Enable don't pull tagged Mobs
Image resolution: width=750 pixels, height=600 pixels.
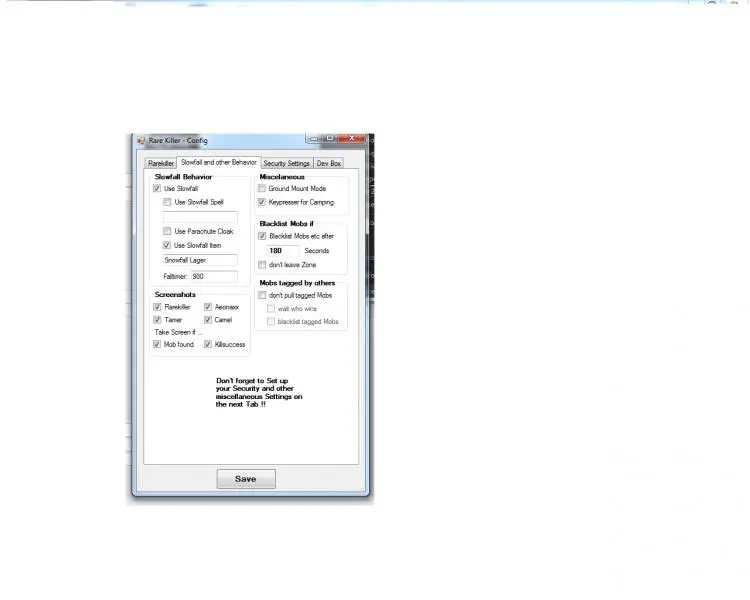coord(262,296)
